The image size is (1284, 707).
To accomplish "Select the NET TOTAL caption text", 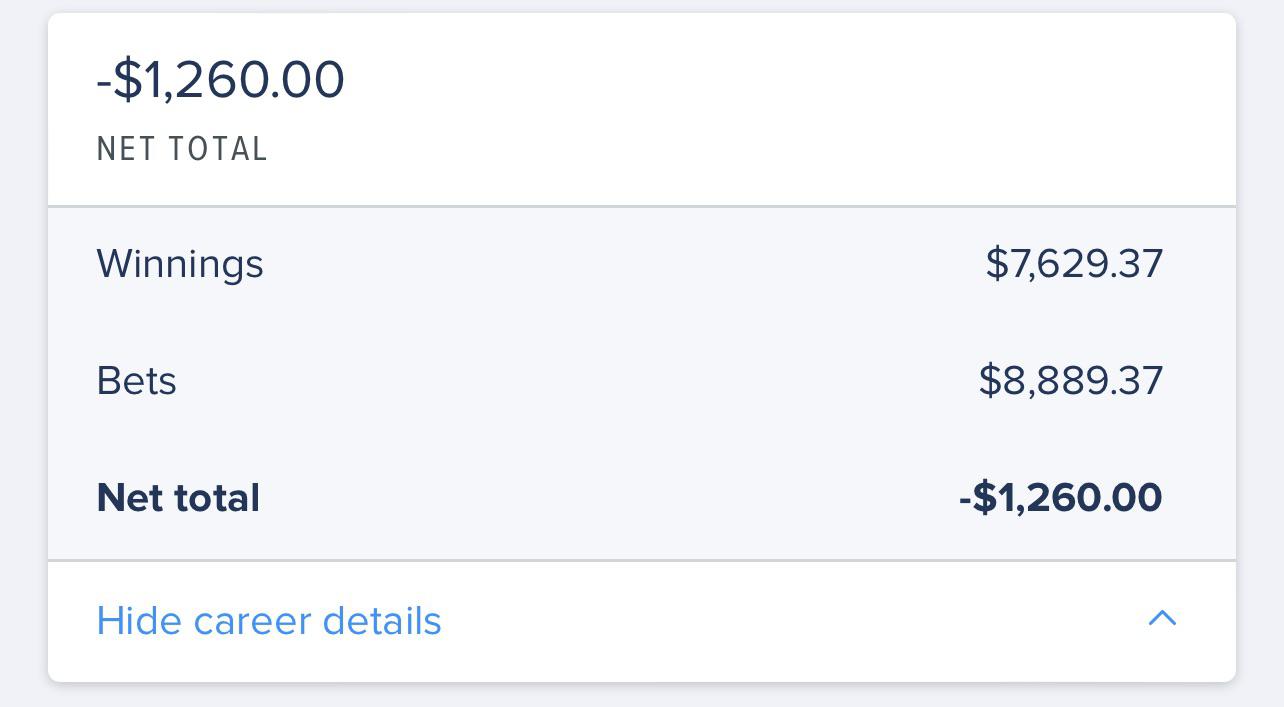I will [182, 148].
